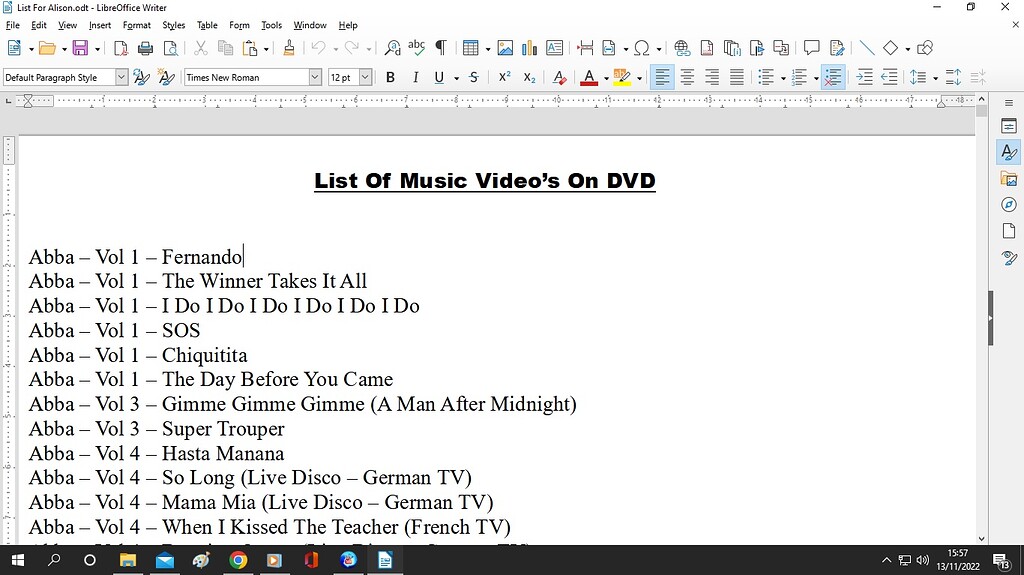Export the document as PDF
The image size is (1024, 575).
click(121, 48)
